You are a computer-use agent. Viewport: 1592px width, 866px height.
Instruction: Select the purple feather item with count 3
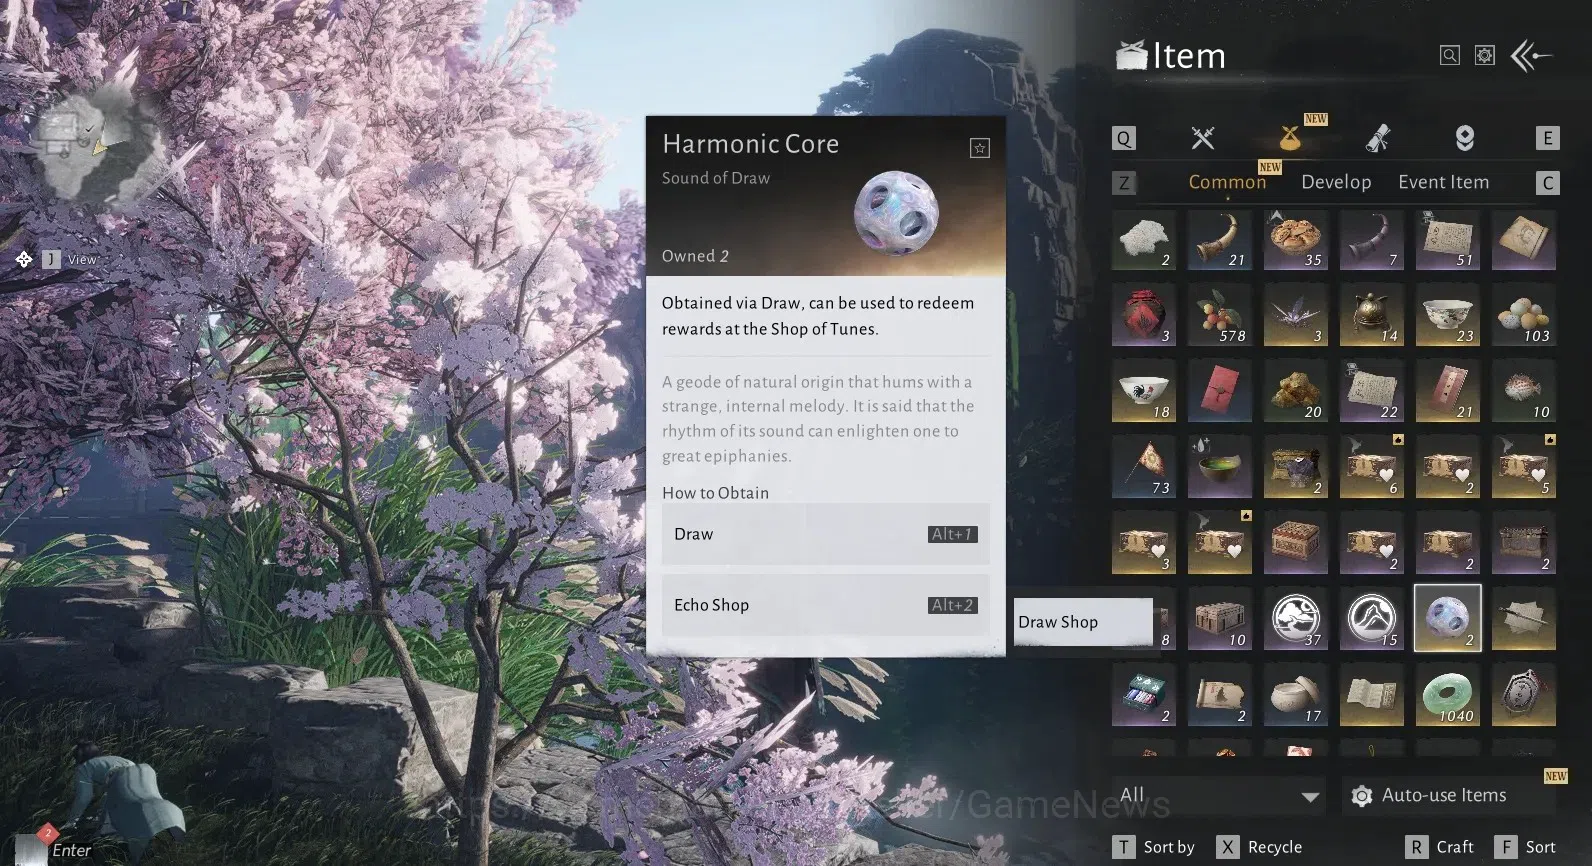[x=1296, y=315]
